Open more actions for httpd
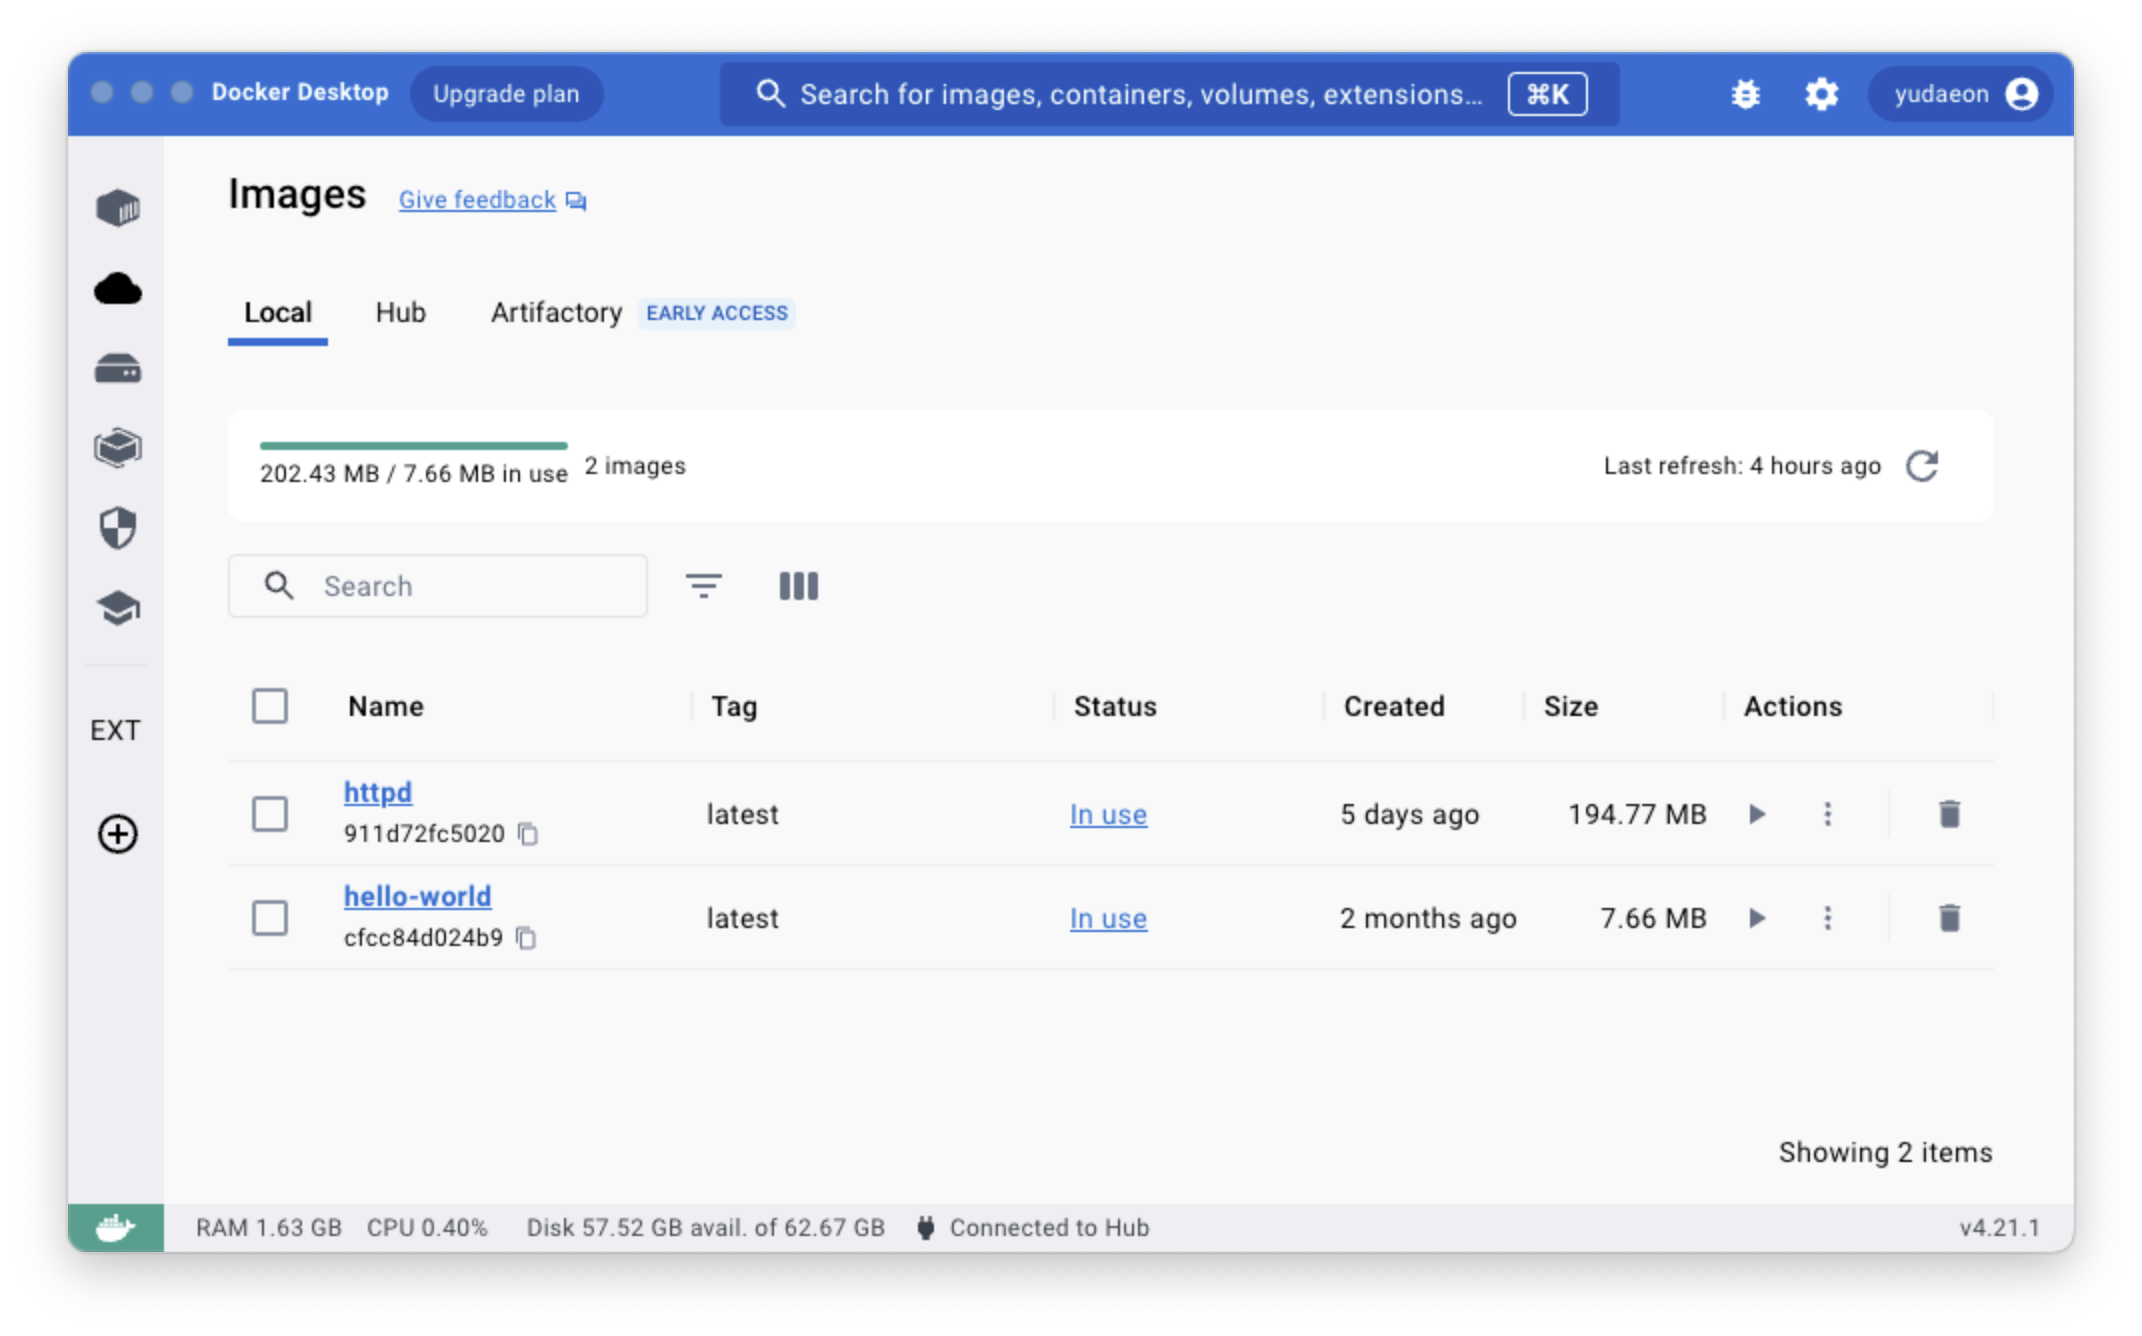The image size is (2142, 1336). tap(1828, 814)
